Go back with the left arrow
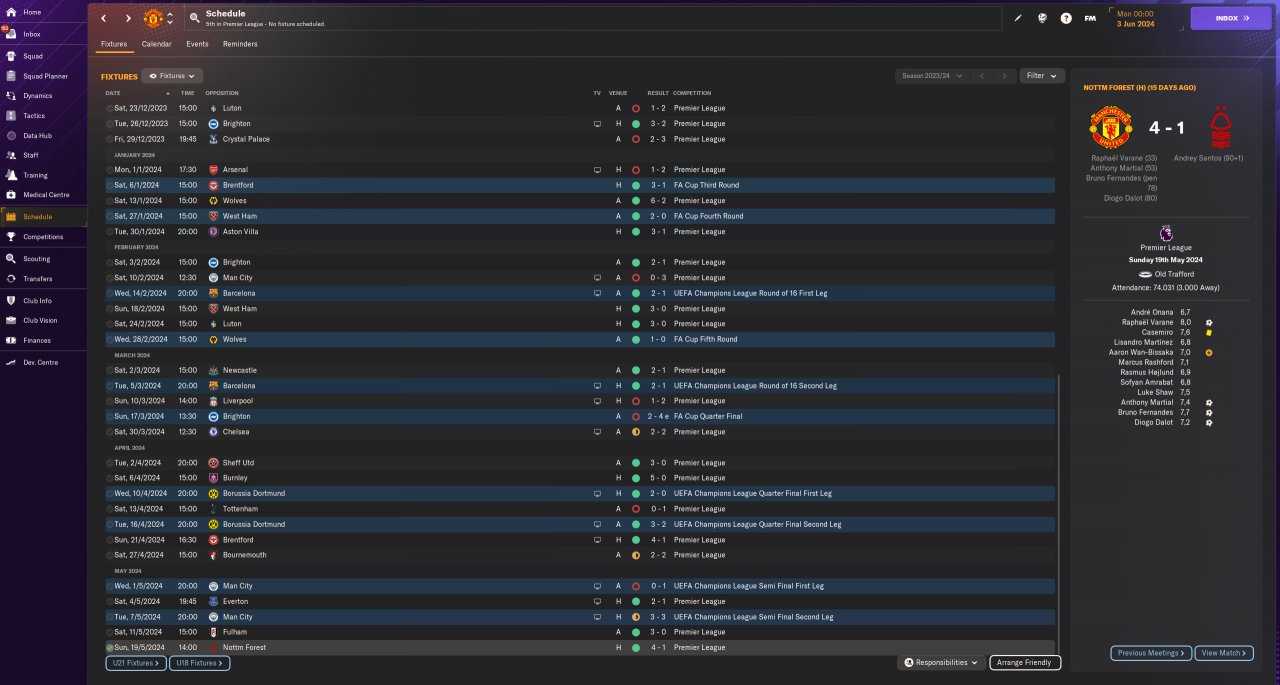Viewport: 1280px width, 685px height. click(x=103, y=18)
